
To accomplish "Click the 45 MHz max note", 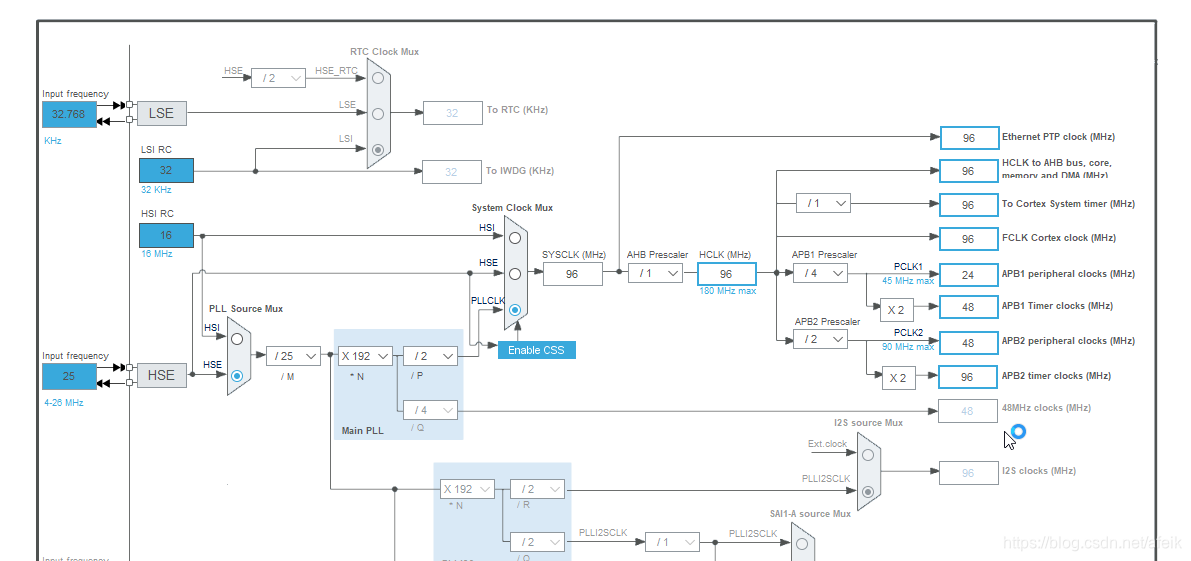I will pyautogui.click(x=908, y=281).
